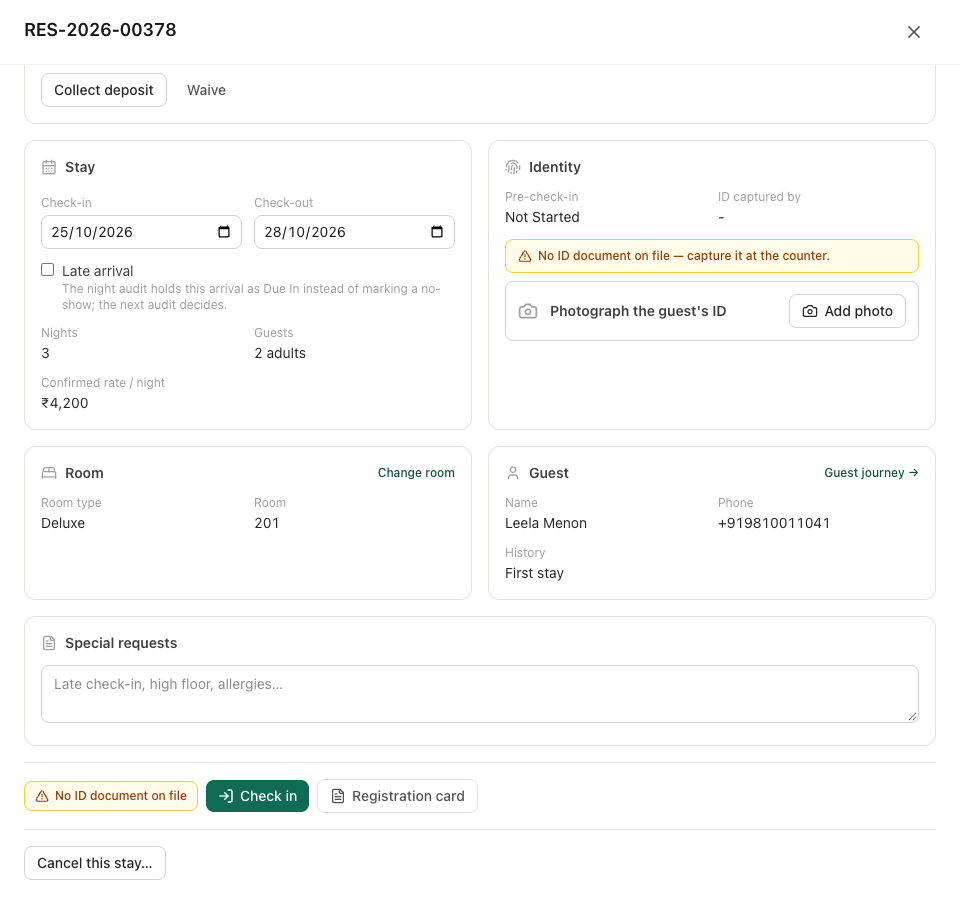Screen dimensions: 960x900
Task: Open the Registration card
Action: (397, 796)
